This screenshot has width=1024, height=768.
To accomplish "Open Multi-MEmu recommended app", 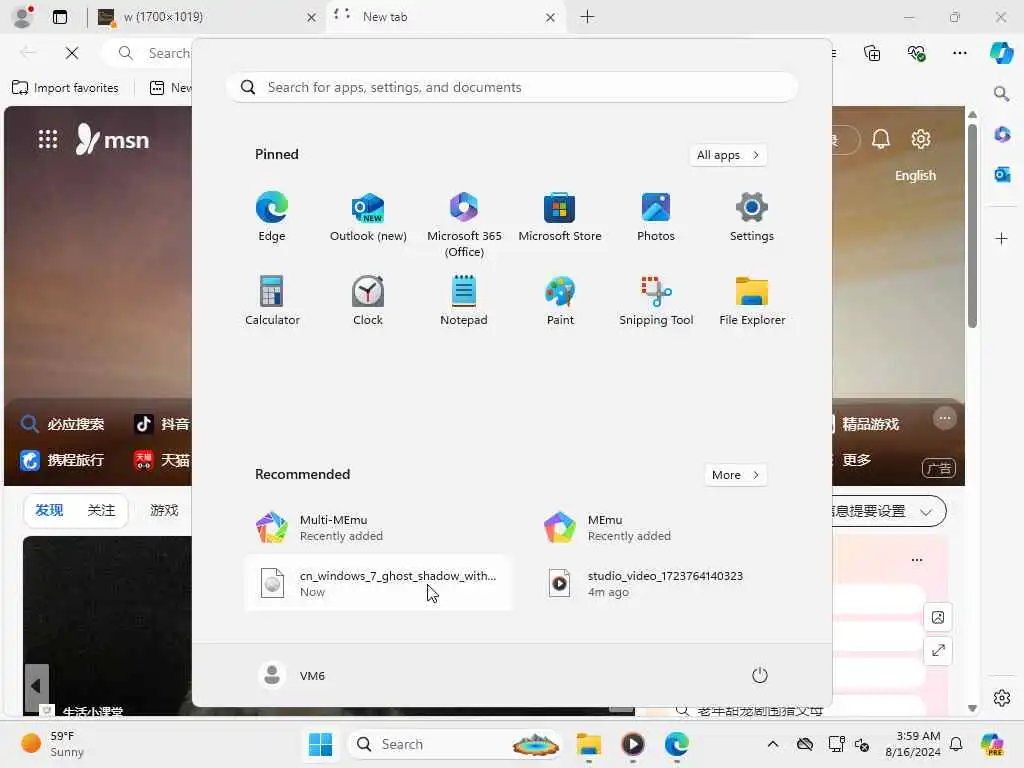I will point(379,528).
